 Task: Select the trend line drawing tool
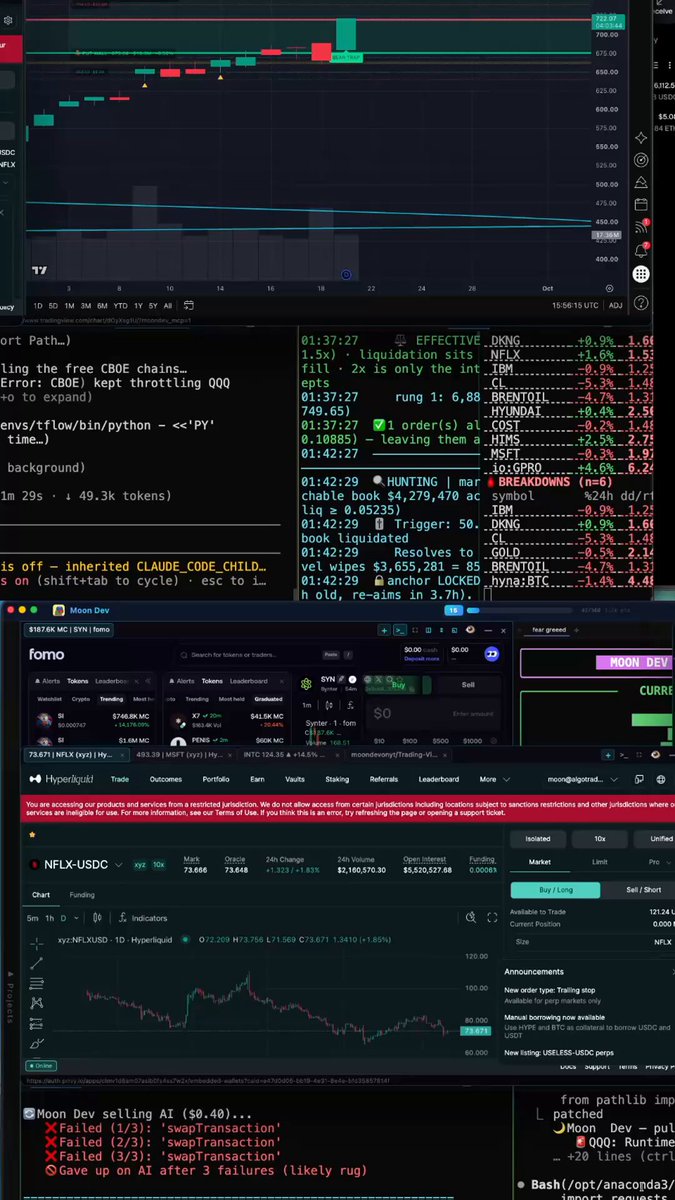pos(37,963)
